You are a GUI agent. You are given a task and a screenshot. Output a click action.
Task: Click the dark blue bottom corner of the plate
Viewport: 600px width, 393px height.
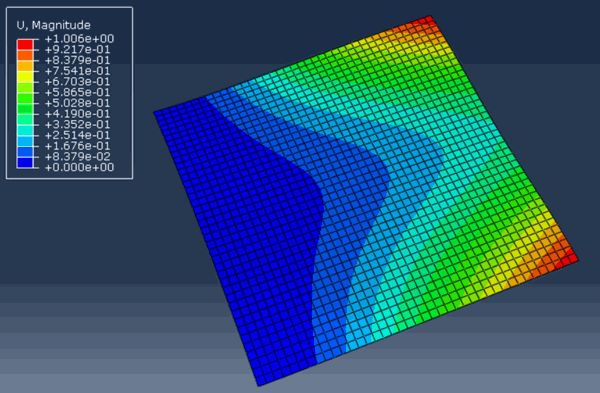(261, 381)
